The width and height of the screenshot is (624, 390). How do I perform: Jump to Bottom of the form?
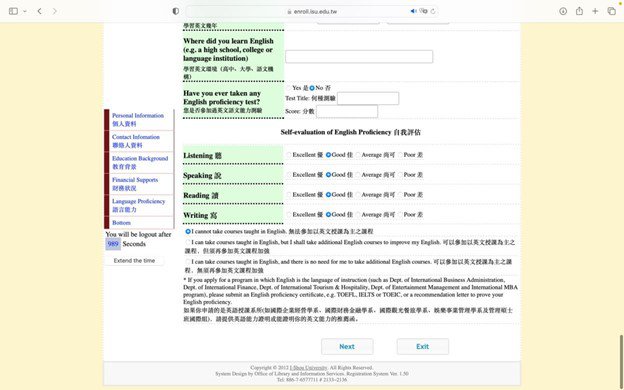[121, 223]
